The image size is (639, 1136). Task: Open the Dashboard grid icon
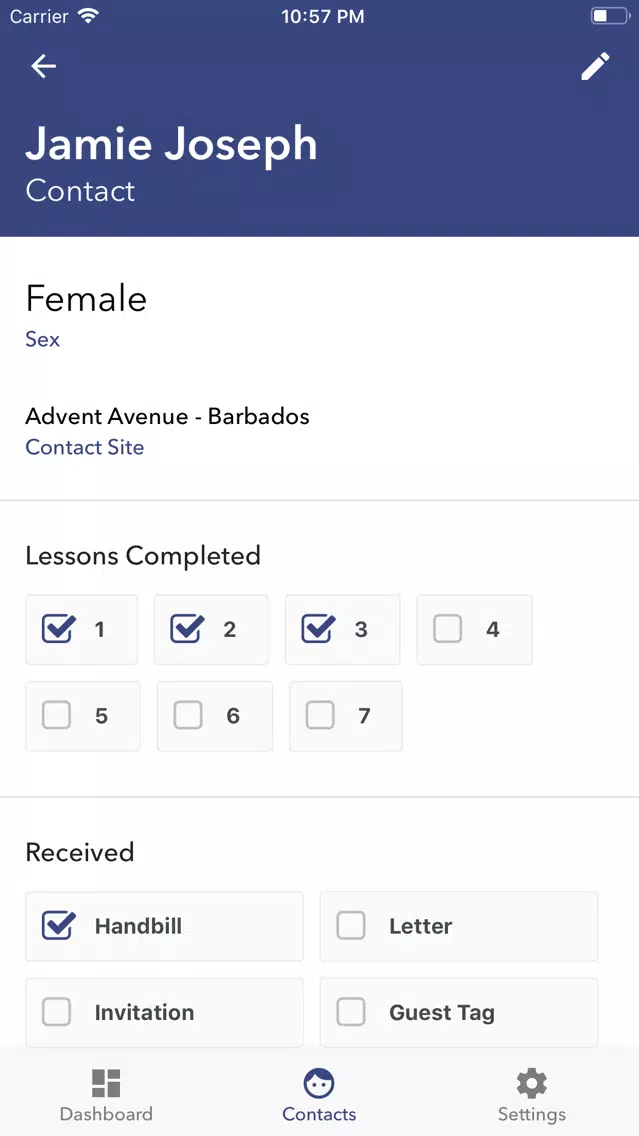pyautogui.click(x=106, y=1083)
